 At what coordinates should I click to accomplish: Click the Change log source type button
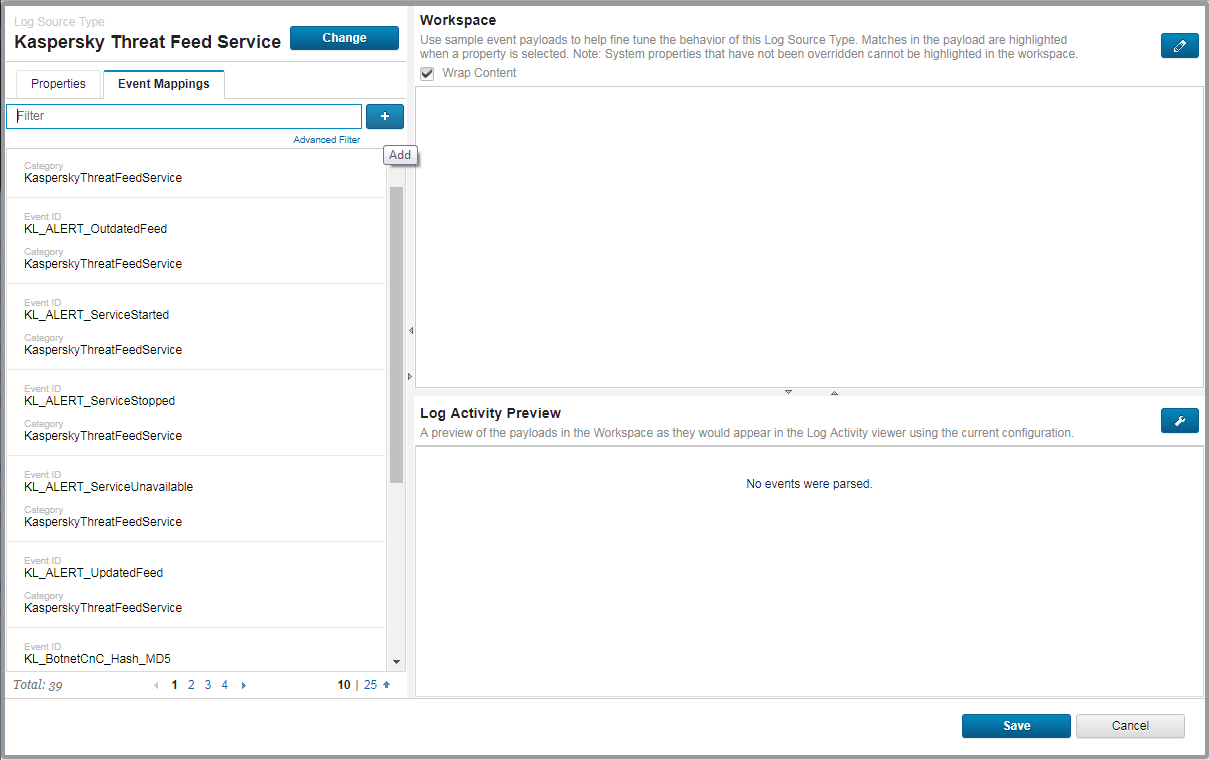coord(344,38)
